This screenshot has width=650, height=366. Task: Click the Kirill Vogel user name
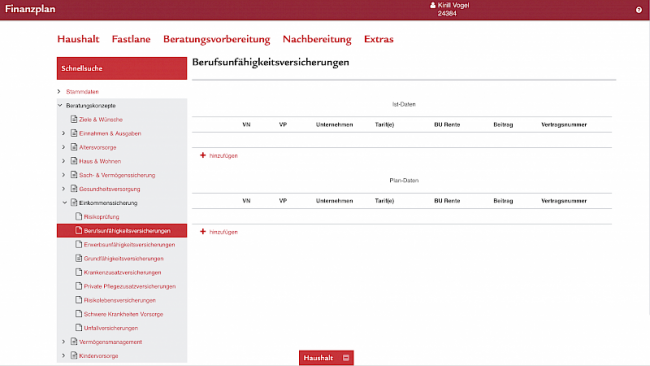coord(453,5)
